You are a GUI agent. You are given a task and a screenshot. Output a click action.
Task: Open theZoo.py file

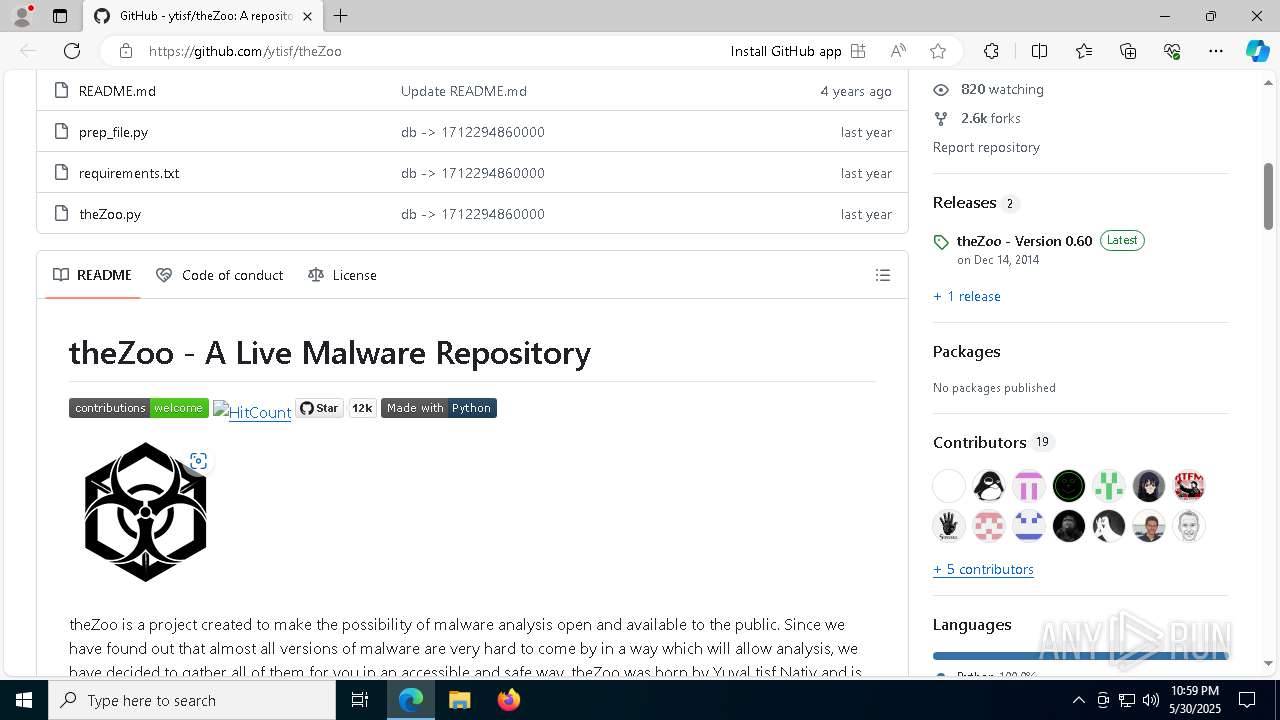[x=110, y=214]
